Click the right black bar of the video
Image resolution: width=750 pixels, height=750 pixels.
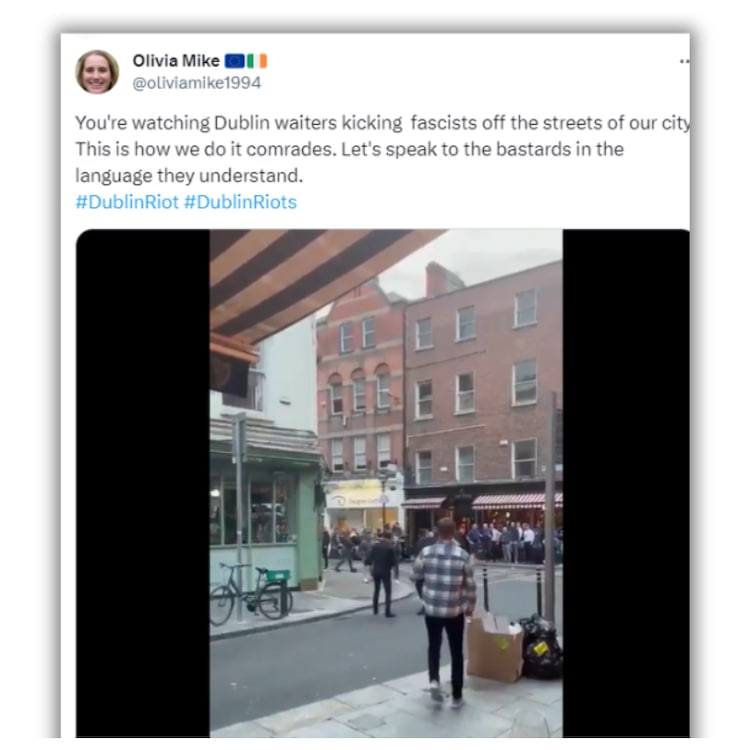pyautogui.click(x=626, y=483)
